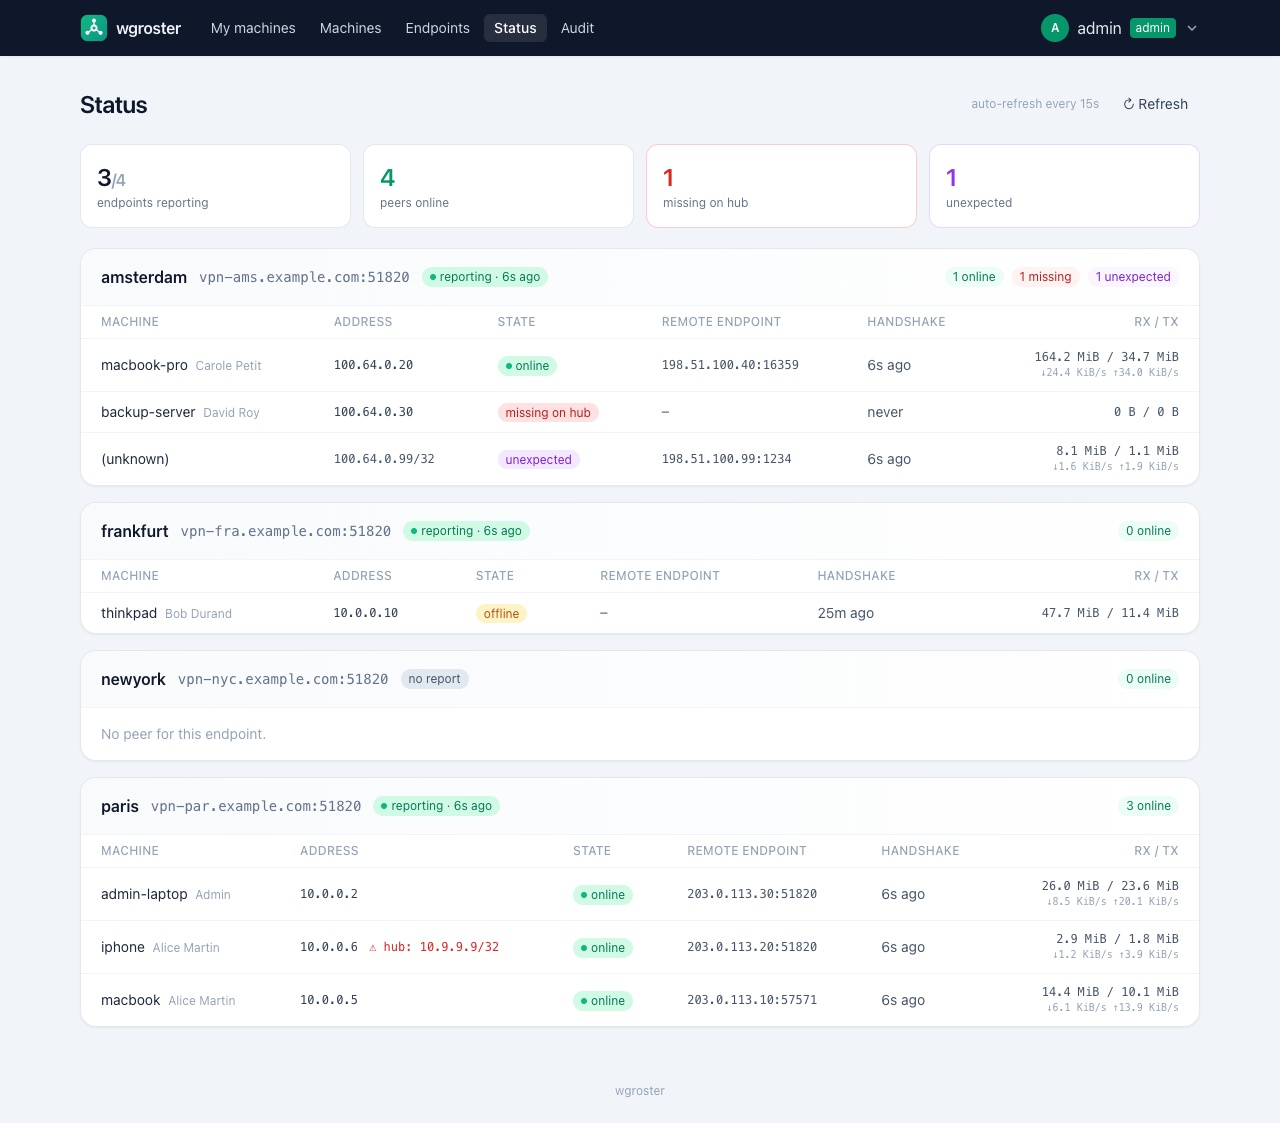Click remote endpoint 198.51.100.40:16359
1280x1123 pixels.
pyautogui.click(x=730, y=365)
